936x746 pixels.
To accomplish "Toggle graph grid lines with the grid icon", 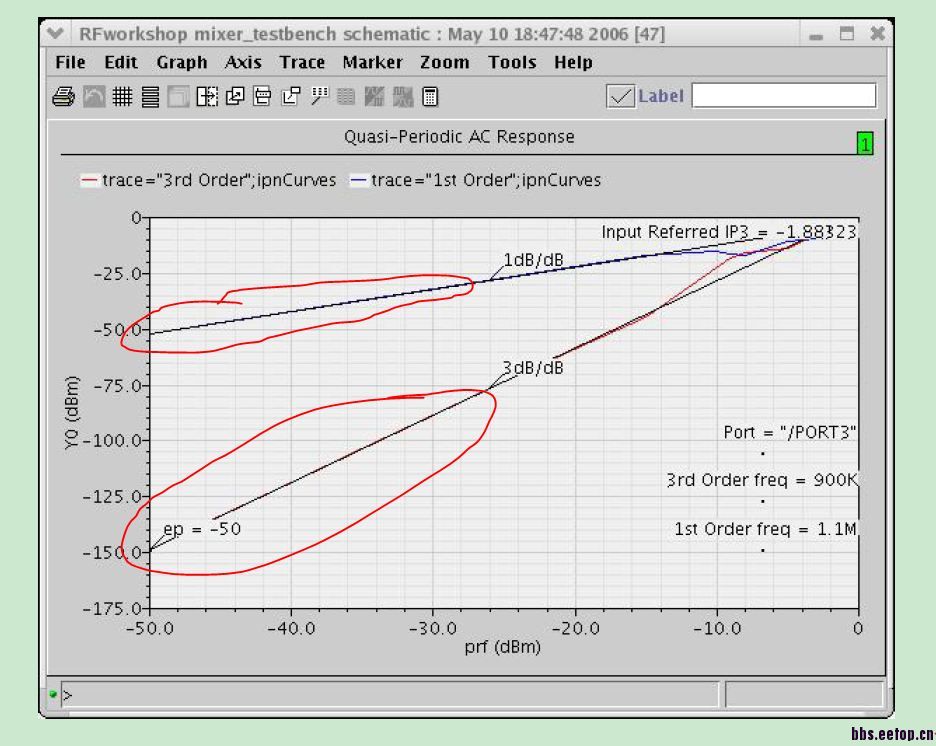I will (x=122, y=97).
